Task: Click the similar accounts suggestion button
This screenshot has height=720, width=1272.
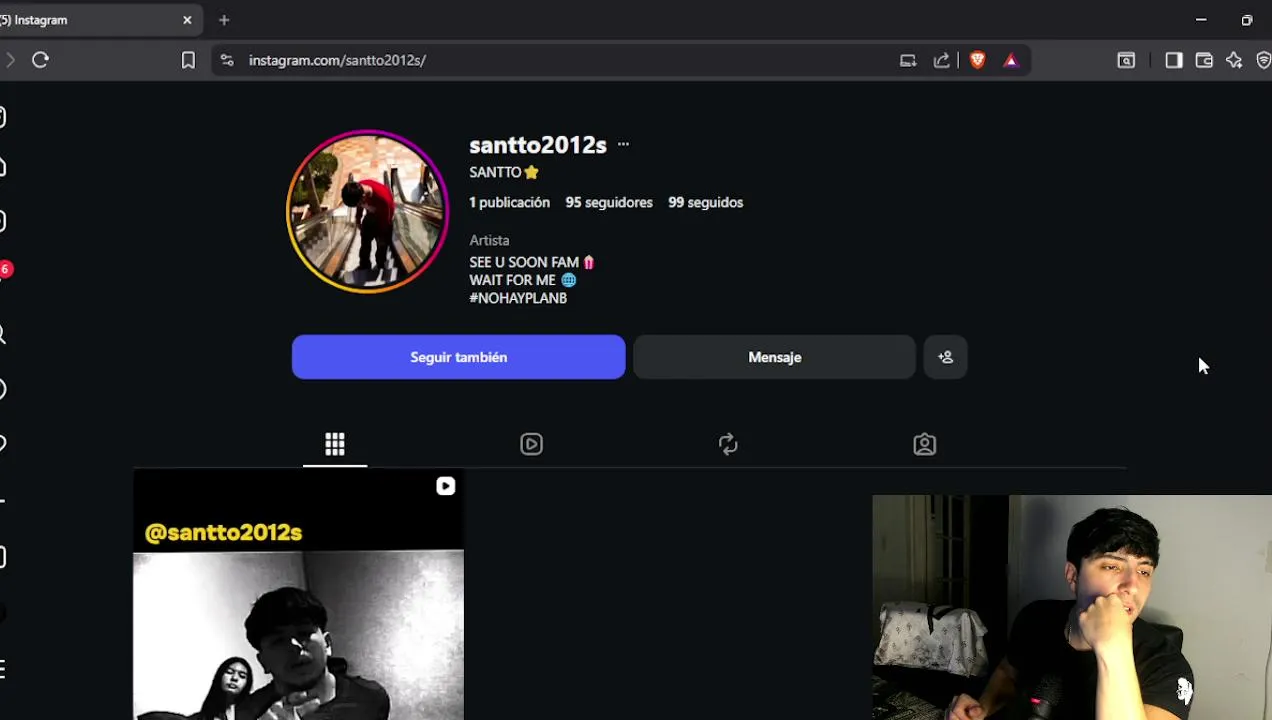Action: click(x=945, y=357)
